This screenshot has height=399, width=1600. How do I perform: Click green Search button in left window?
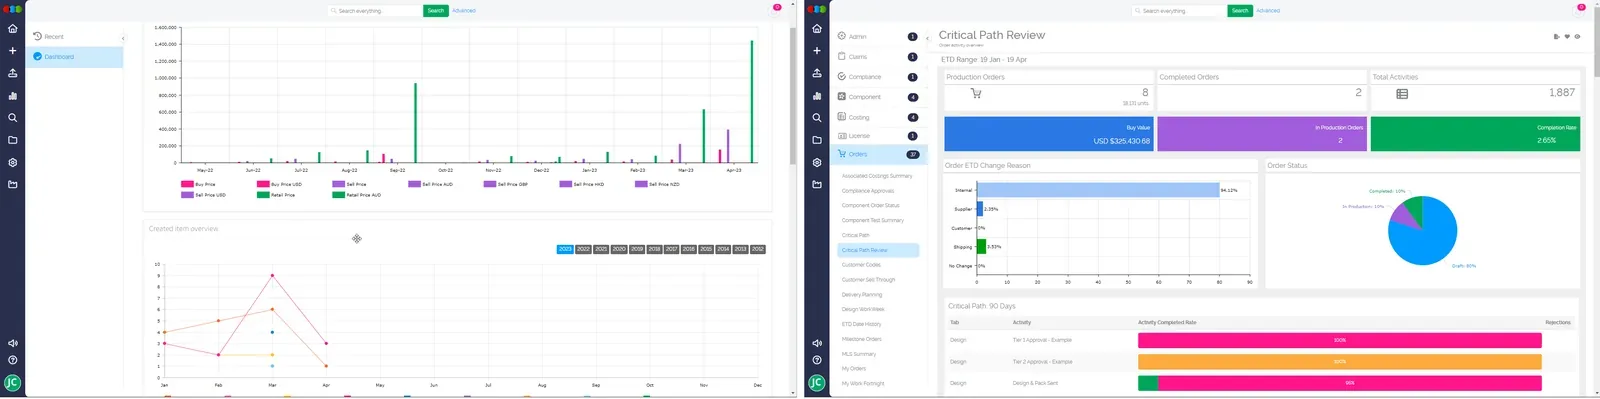436,11
